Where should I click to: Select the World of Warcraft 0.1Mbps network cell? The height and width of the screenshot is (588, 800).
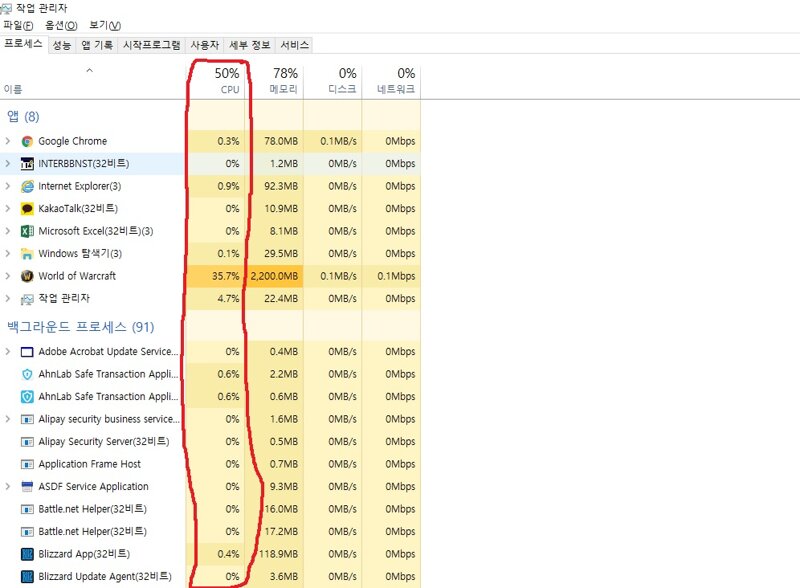(x=391, y=276)
